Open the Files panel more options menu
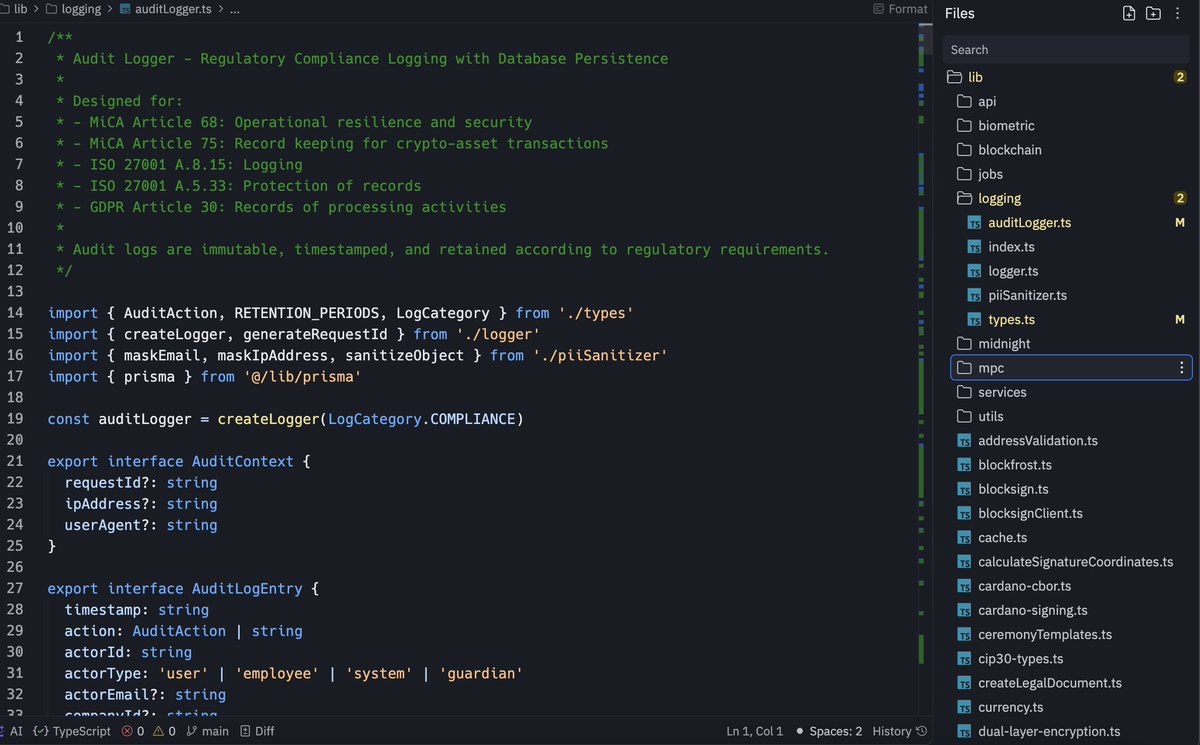 click(x=1177, y=13)
